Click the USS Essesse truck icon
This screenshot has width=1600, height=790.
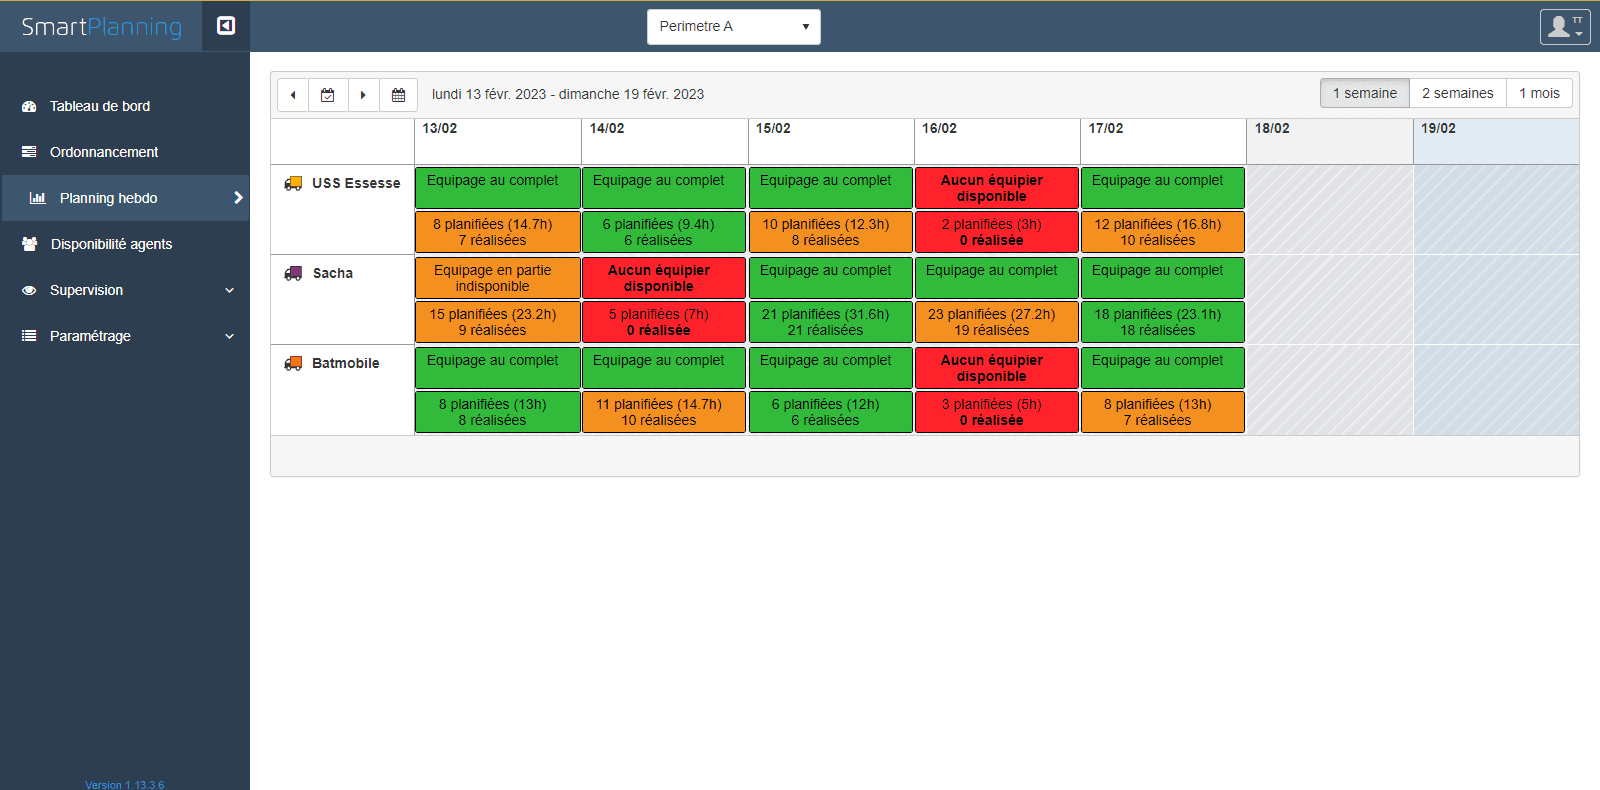293,184
